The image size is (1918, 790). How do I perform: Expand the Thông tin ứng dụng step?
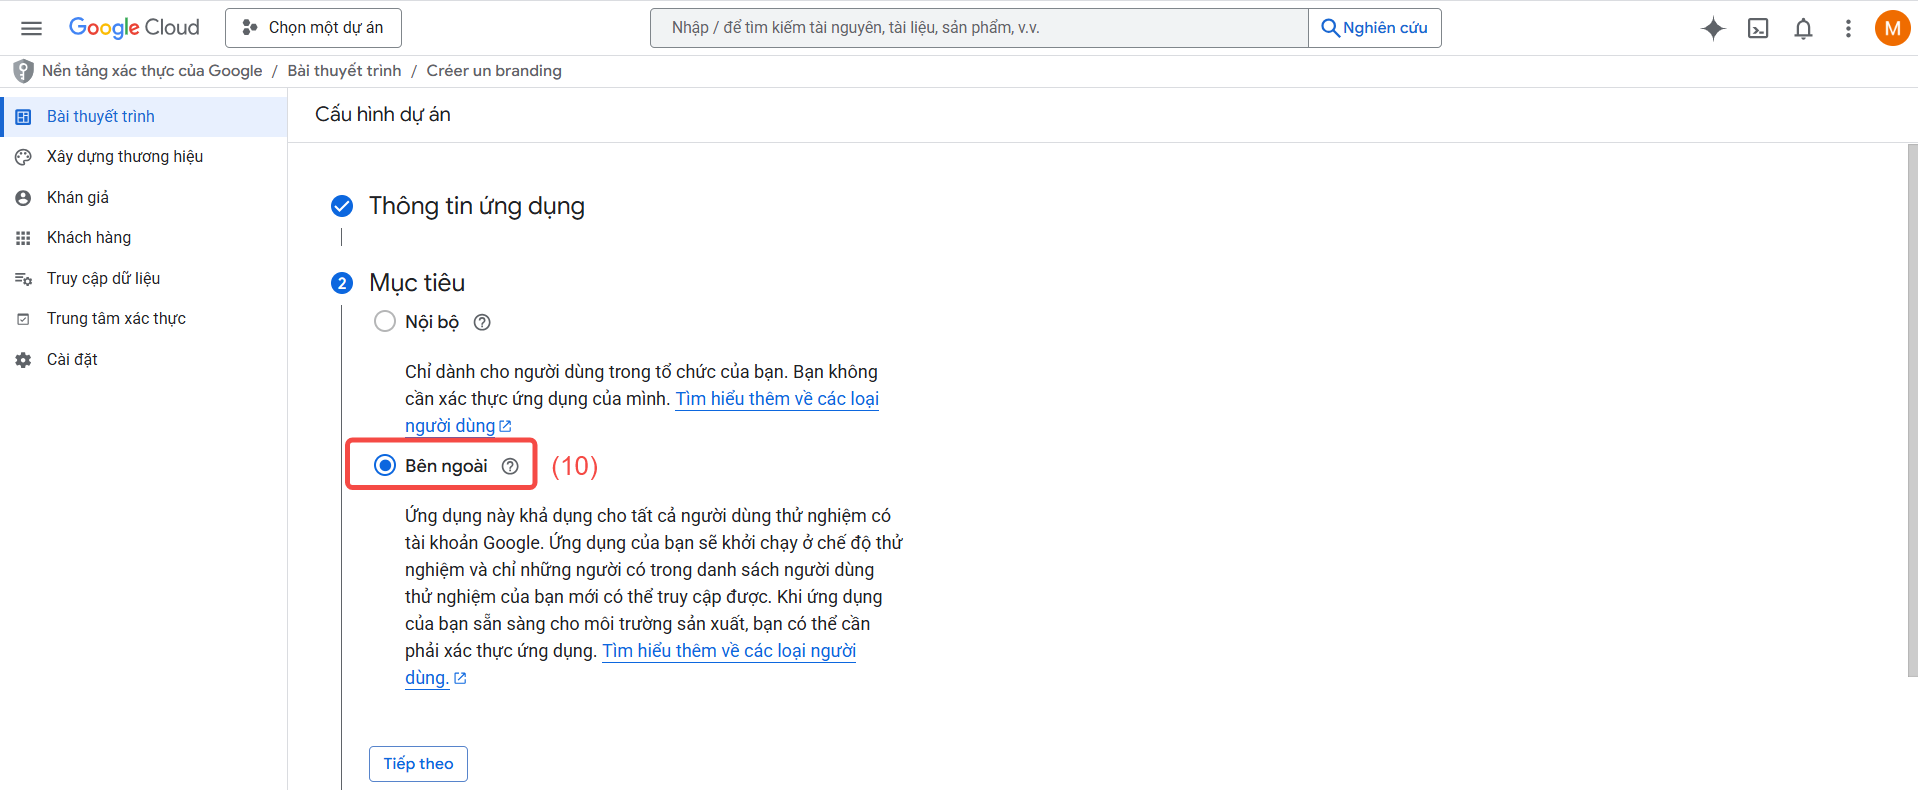pyautogui.click(x=477, y=206)
